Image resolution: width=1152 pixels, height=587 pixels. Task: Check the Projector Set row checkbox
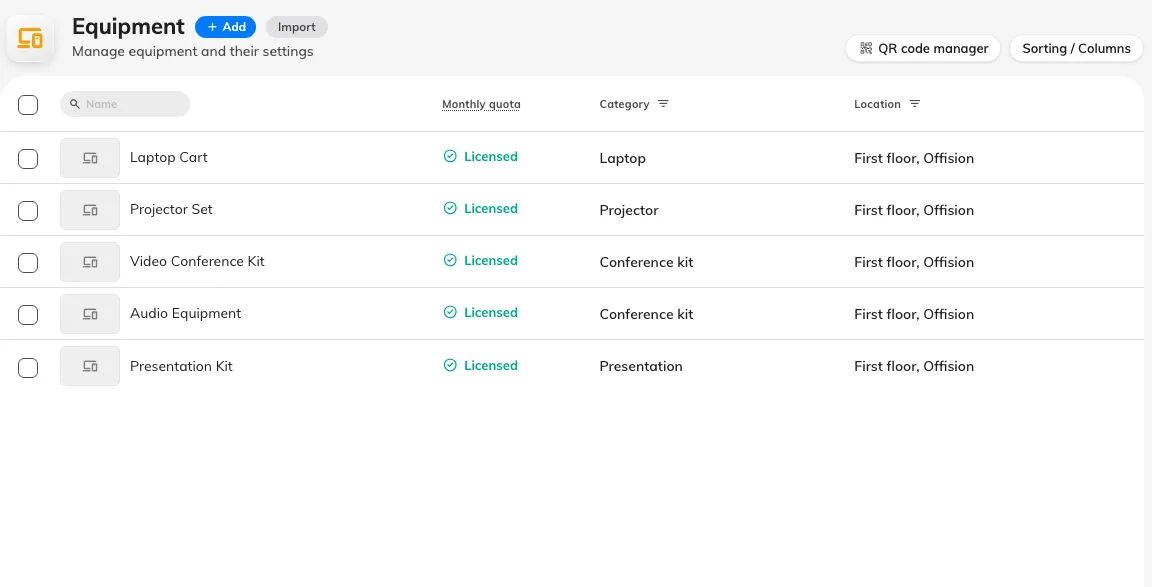(28, 210)
